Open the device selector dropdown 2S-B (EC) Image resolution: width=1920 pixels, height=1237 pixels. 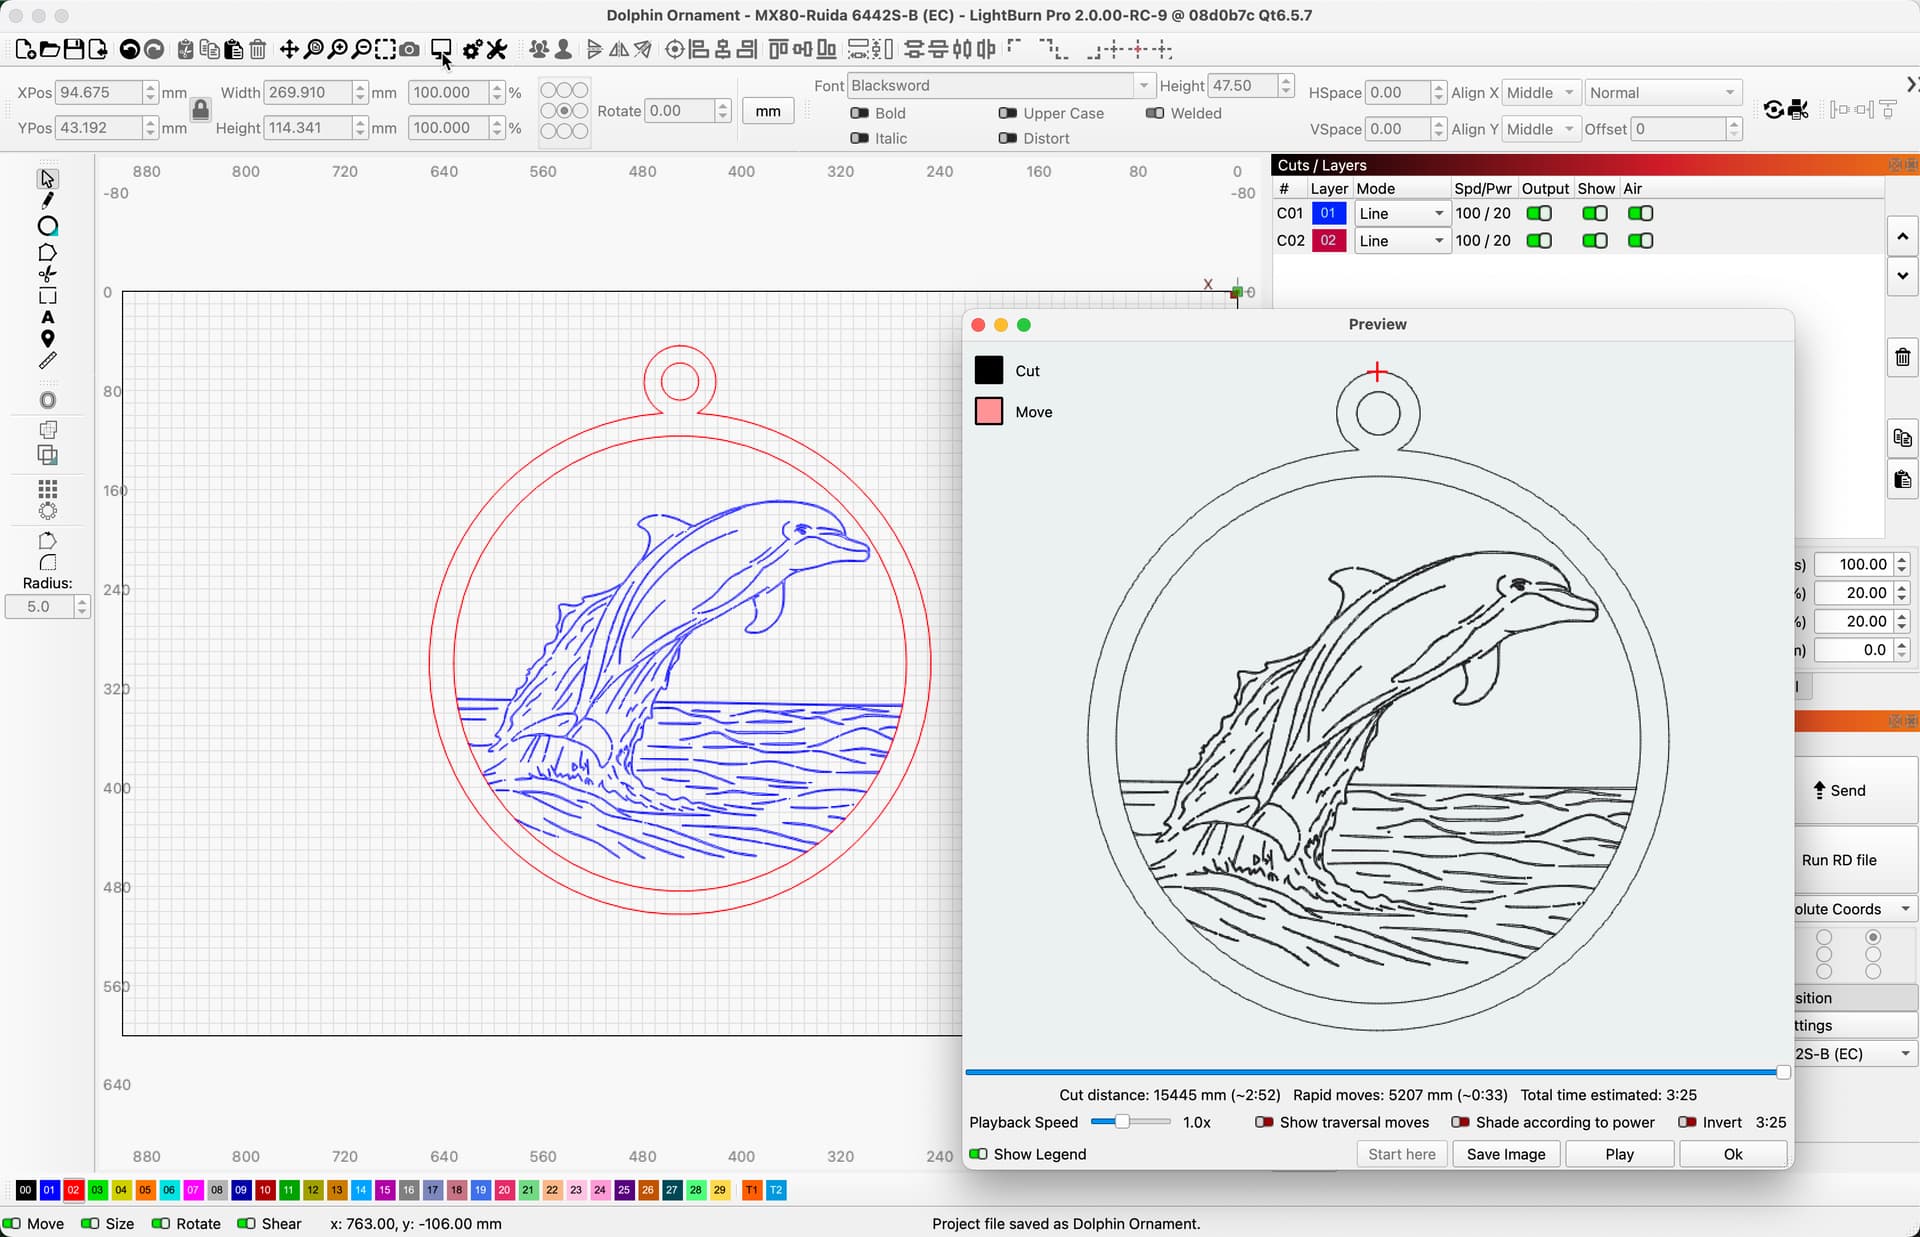pos(1855,1053)
